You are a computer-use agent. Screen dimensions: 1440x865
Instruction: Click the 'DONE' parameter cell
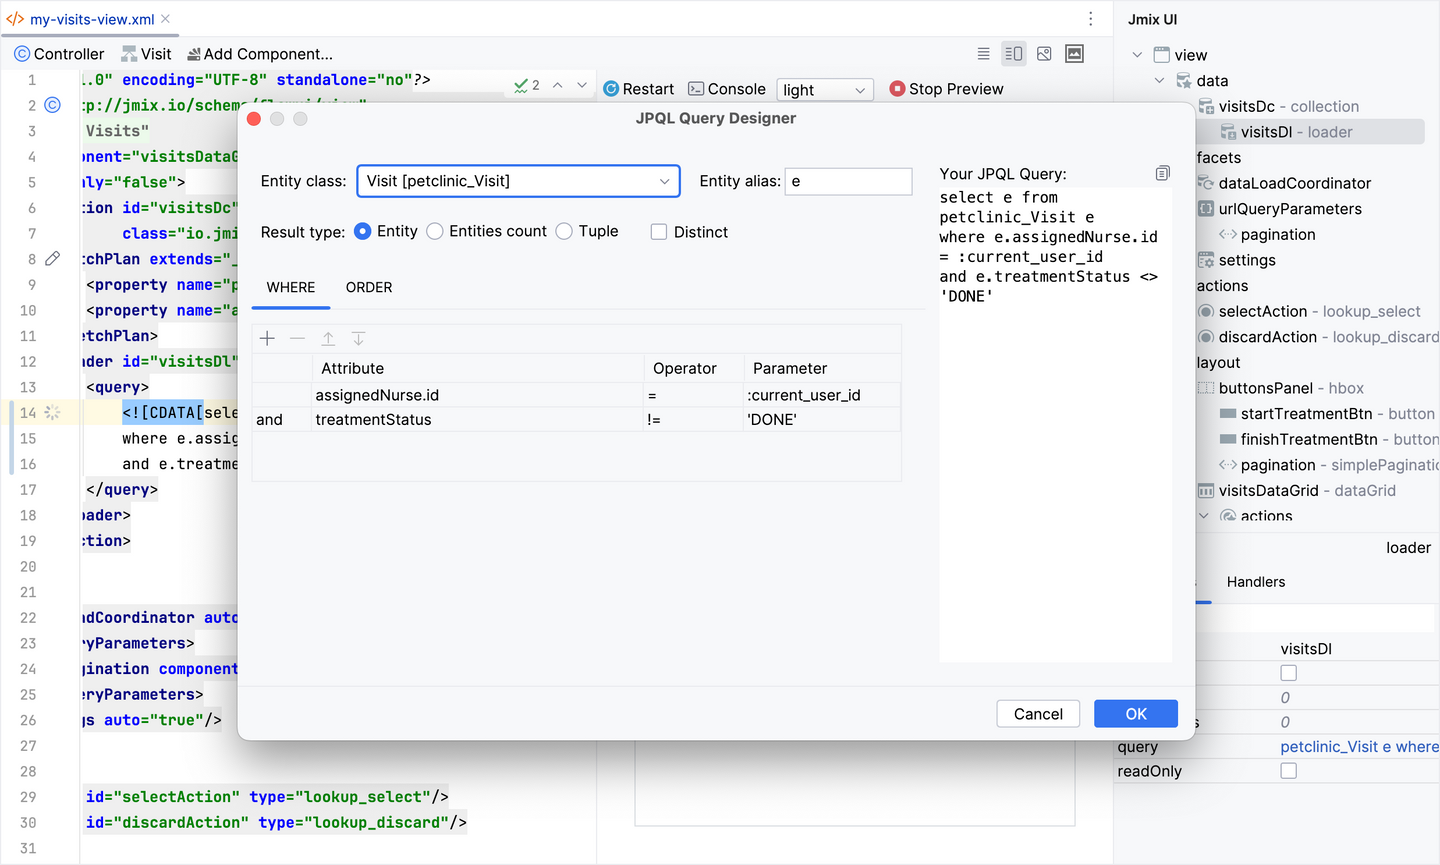click(x=822, y=420)
